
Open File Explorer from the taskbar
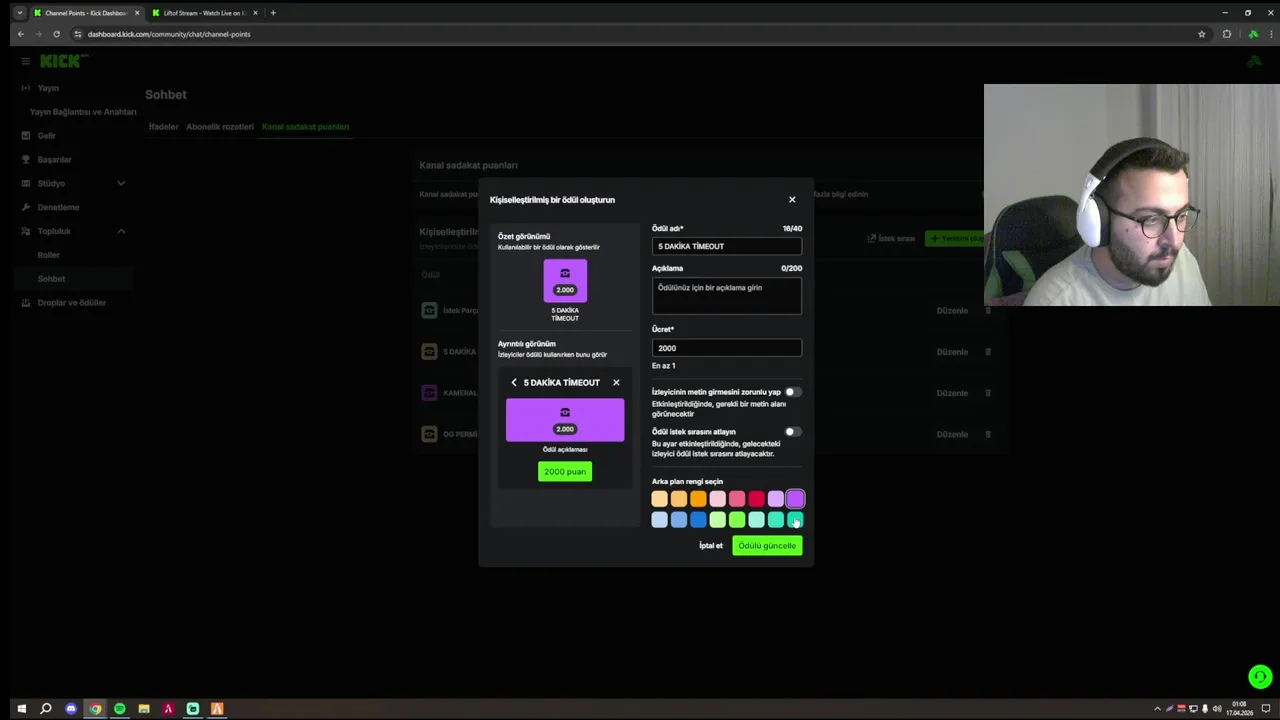(x=144, y=709)
